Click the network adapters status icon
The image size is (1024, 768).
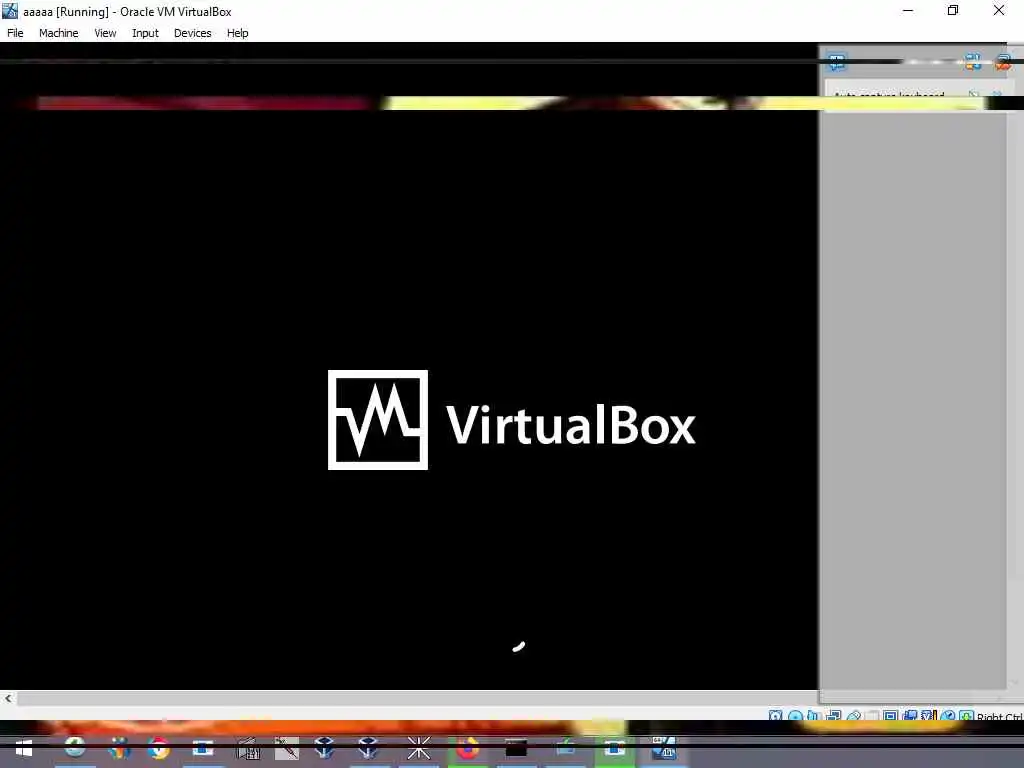(833, 716)
